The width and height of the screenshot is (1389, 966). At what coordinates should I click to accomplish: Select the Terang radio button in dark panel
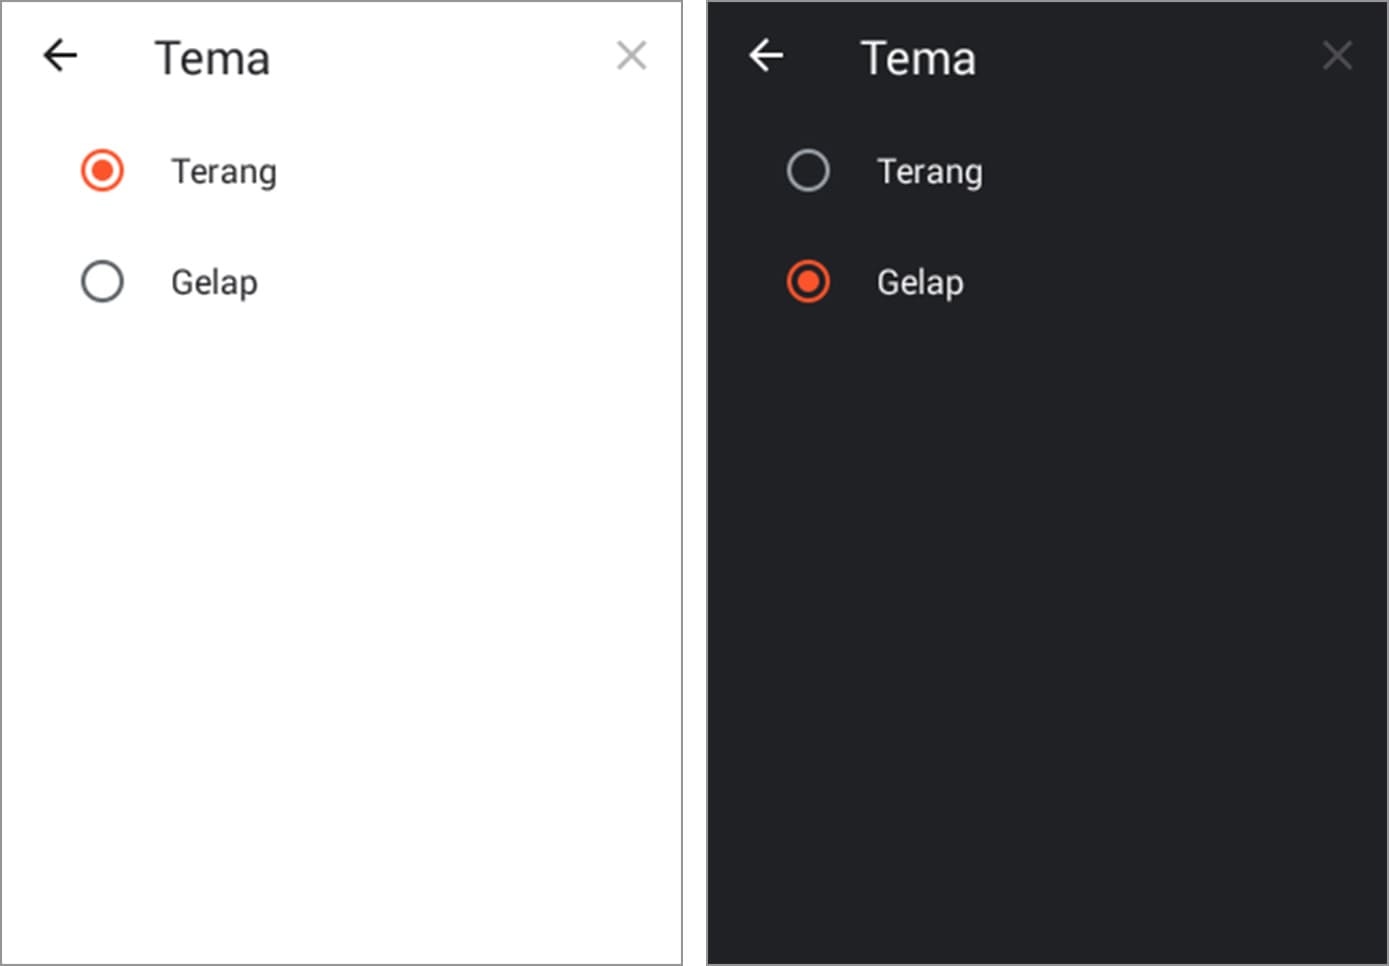808,171
